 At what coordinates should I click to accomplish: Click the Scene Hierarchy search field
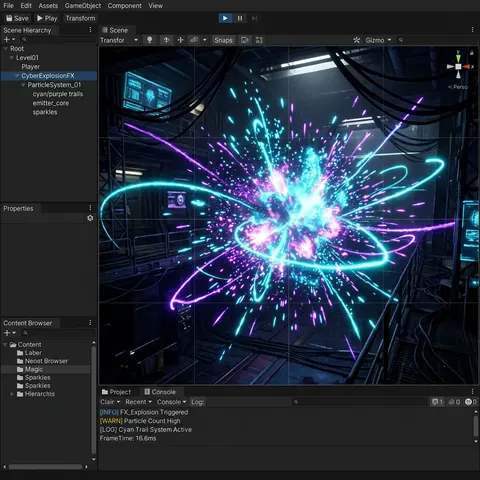[58, 39]
